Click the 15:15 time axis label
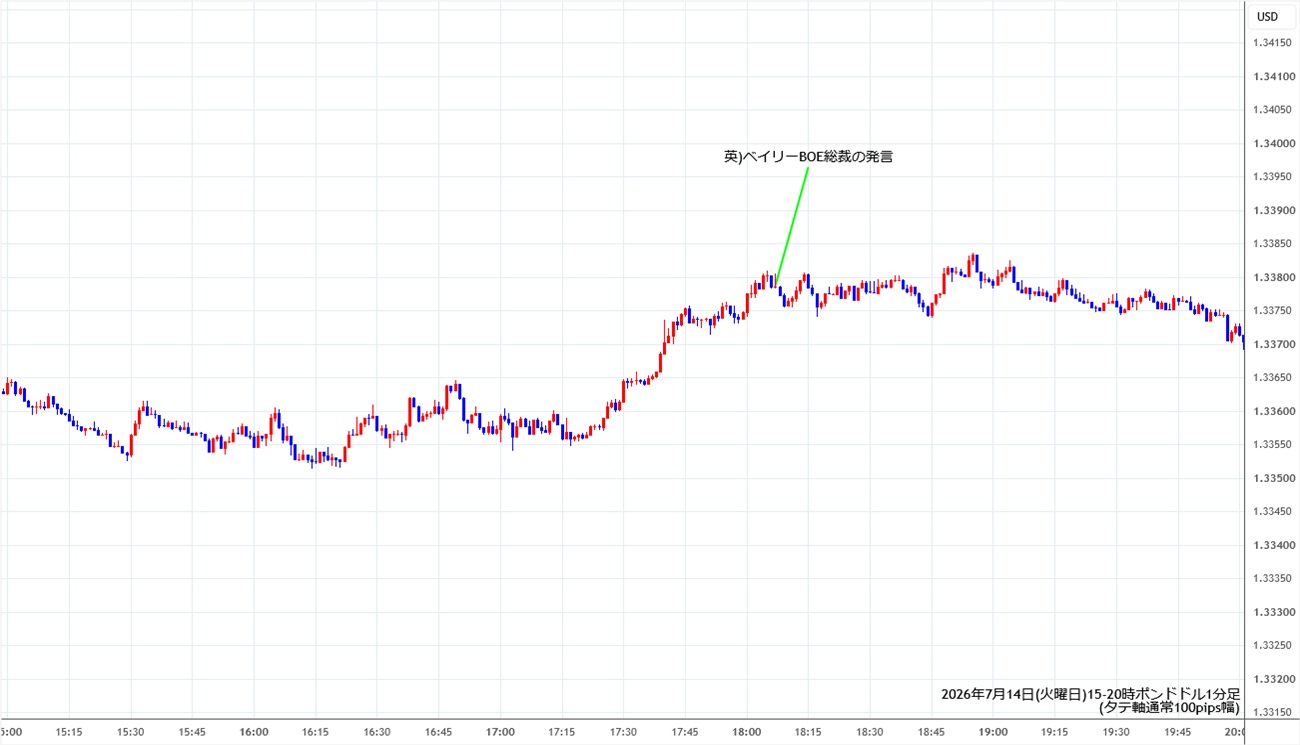 click(x=69, y=732)
